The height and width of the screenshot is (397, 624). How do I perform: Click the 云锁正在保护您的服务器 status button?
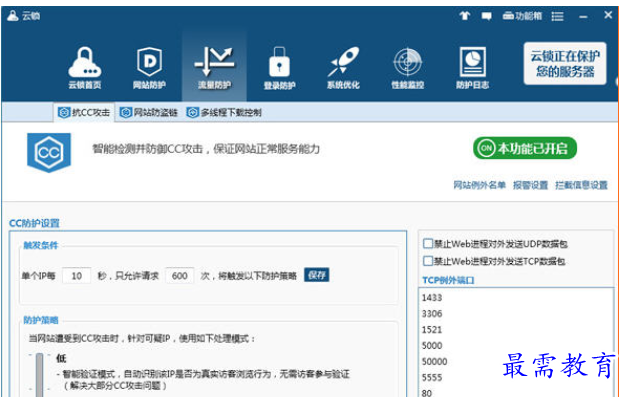coord(565,64)
